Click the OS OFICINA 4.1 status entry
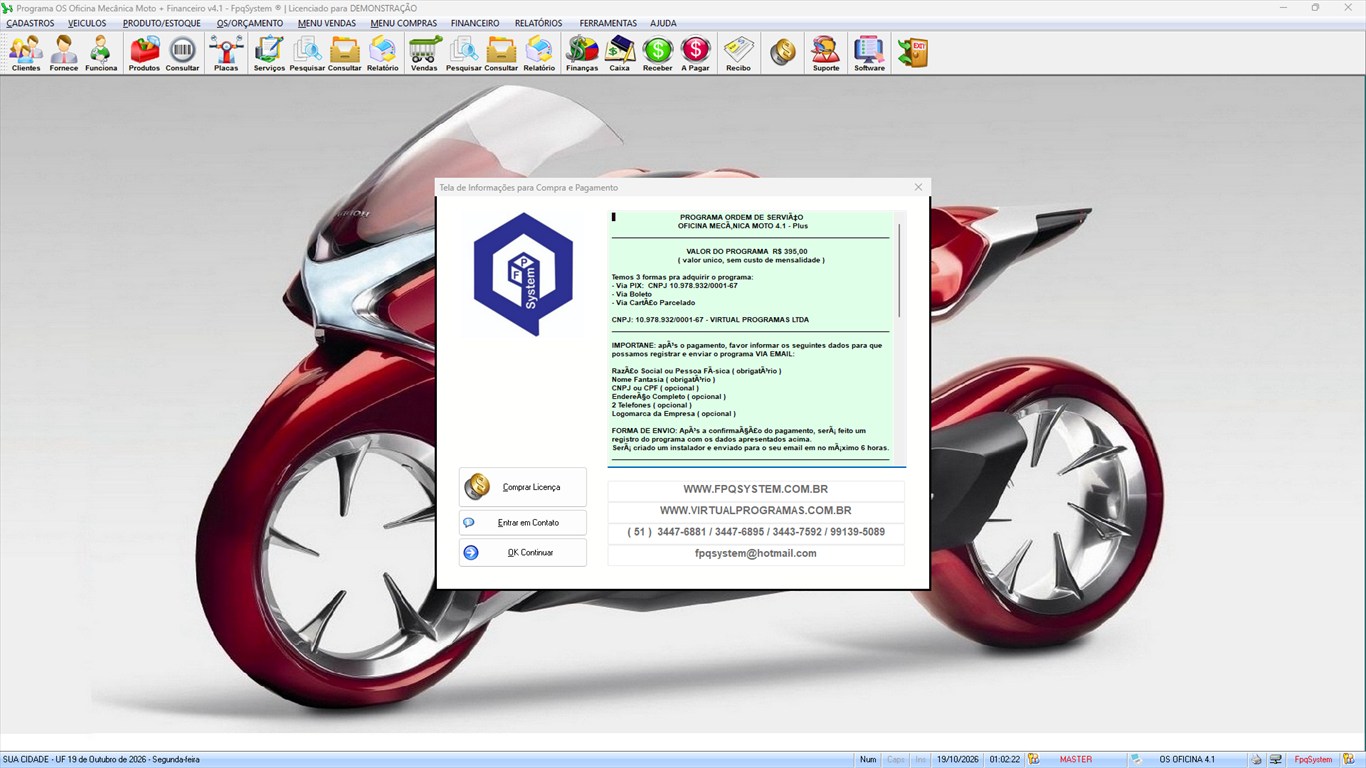The width and height of the screenshot is (1366, 768). tap(1187, 760)
